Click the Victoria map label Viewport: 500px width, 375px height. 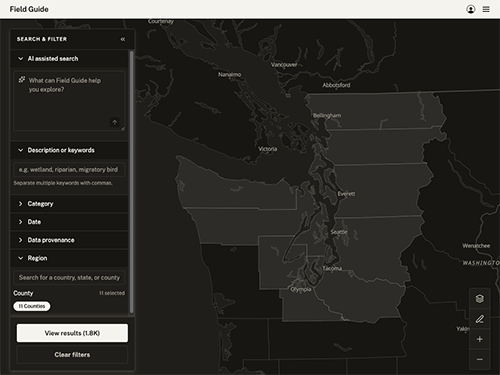point(268,149)
